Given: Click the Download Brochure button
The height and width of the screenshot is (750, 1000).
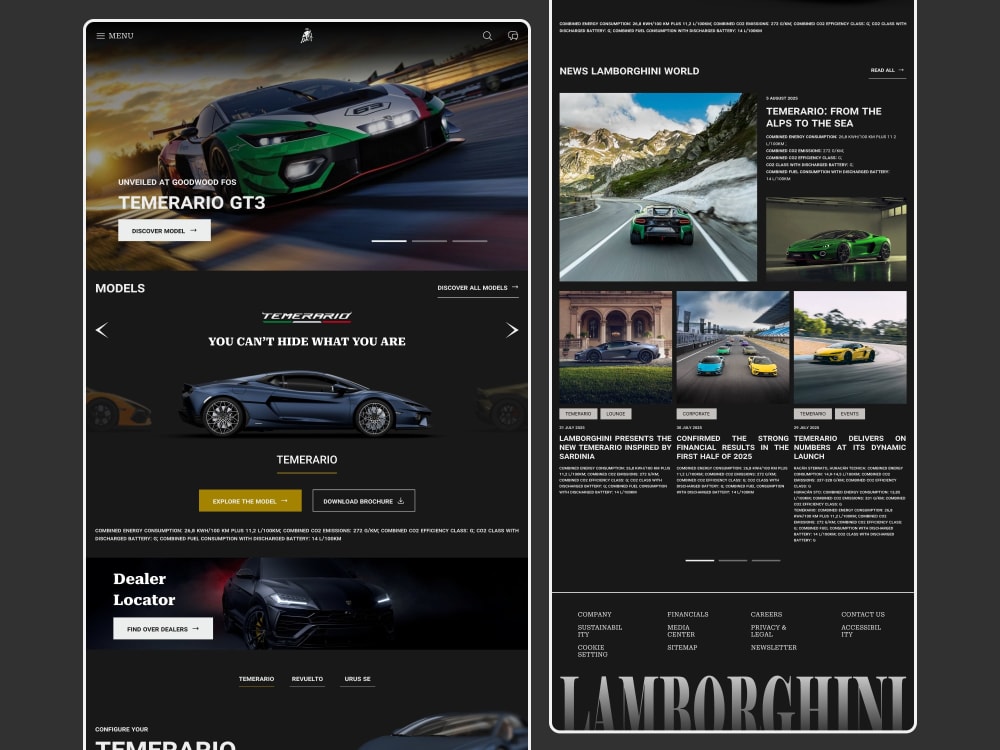Looking at the screenshot, I should [x=364, y=501].
